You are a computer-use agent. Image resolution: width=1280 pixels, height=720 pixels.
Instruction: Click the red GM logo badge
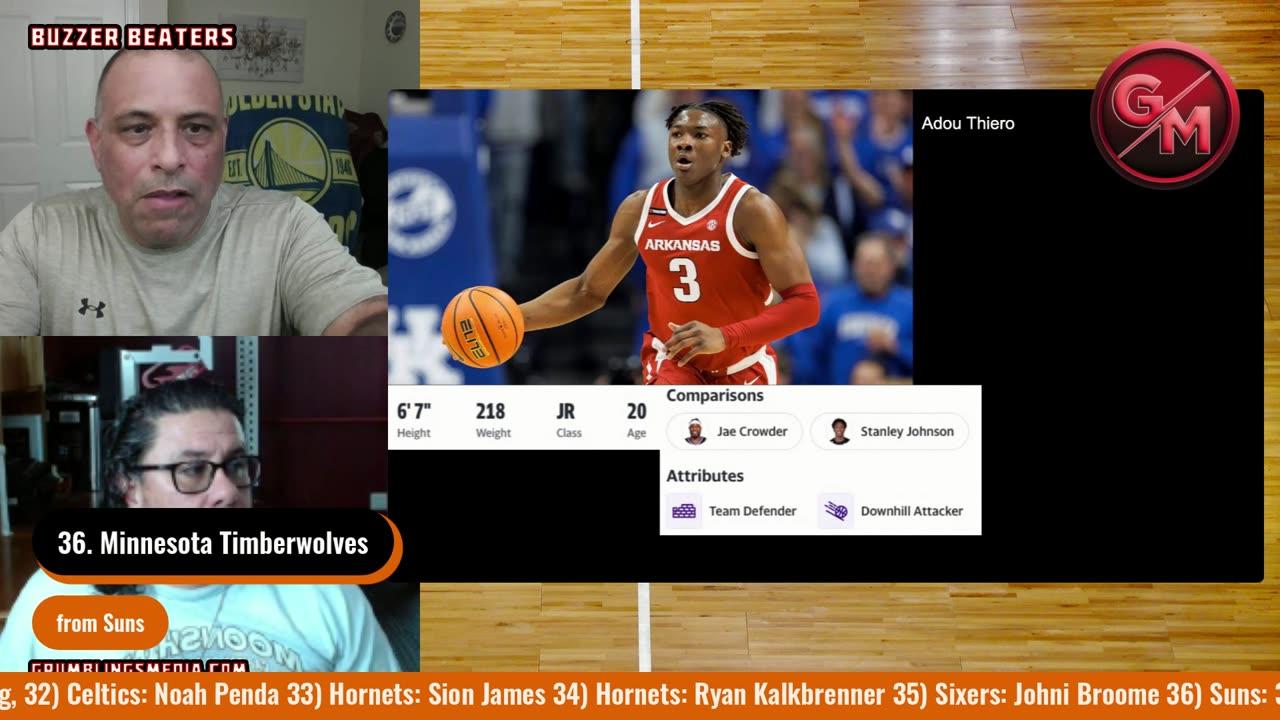1164,114
